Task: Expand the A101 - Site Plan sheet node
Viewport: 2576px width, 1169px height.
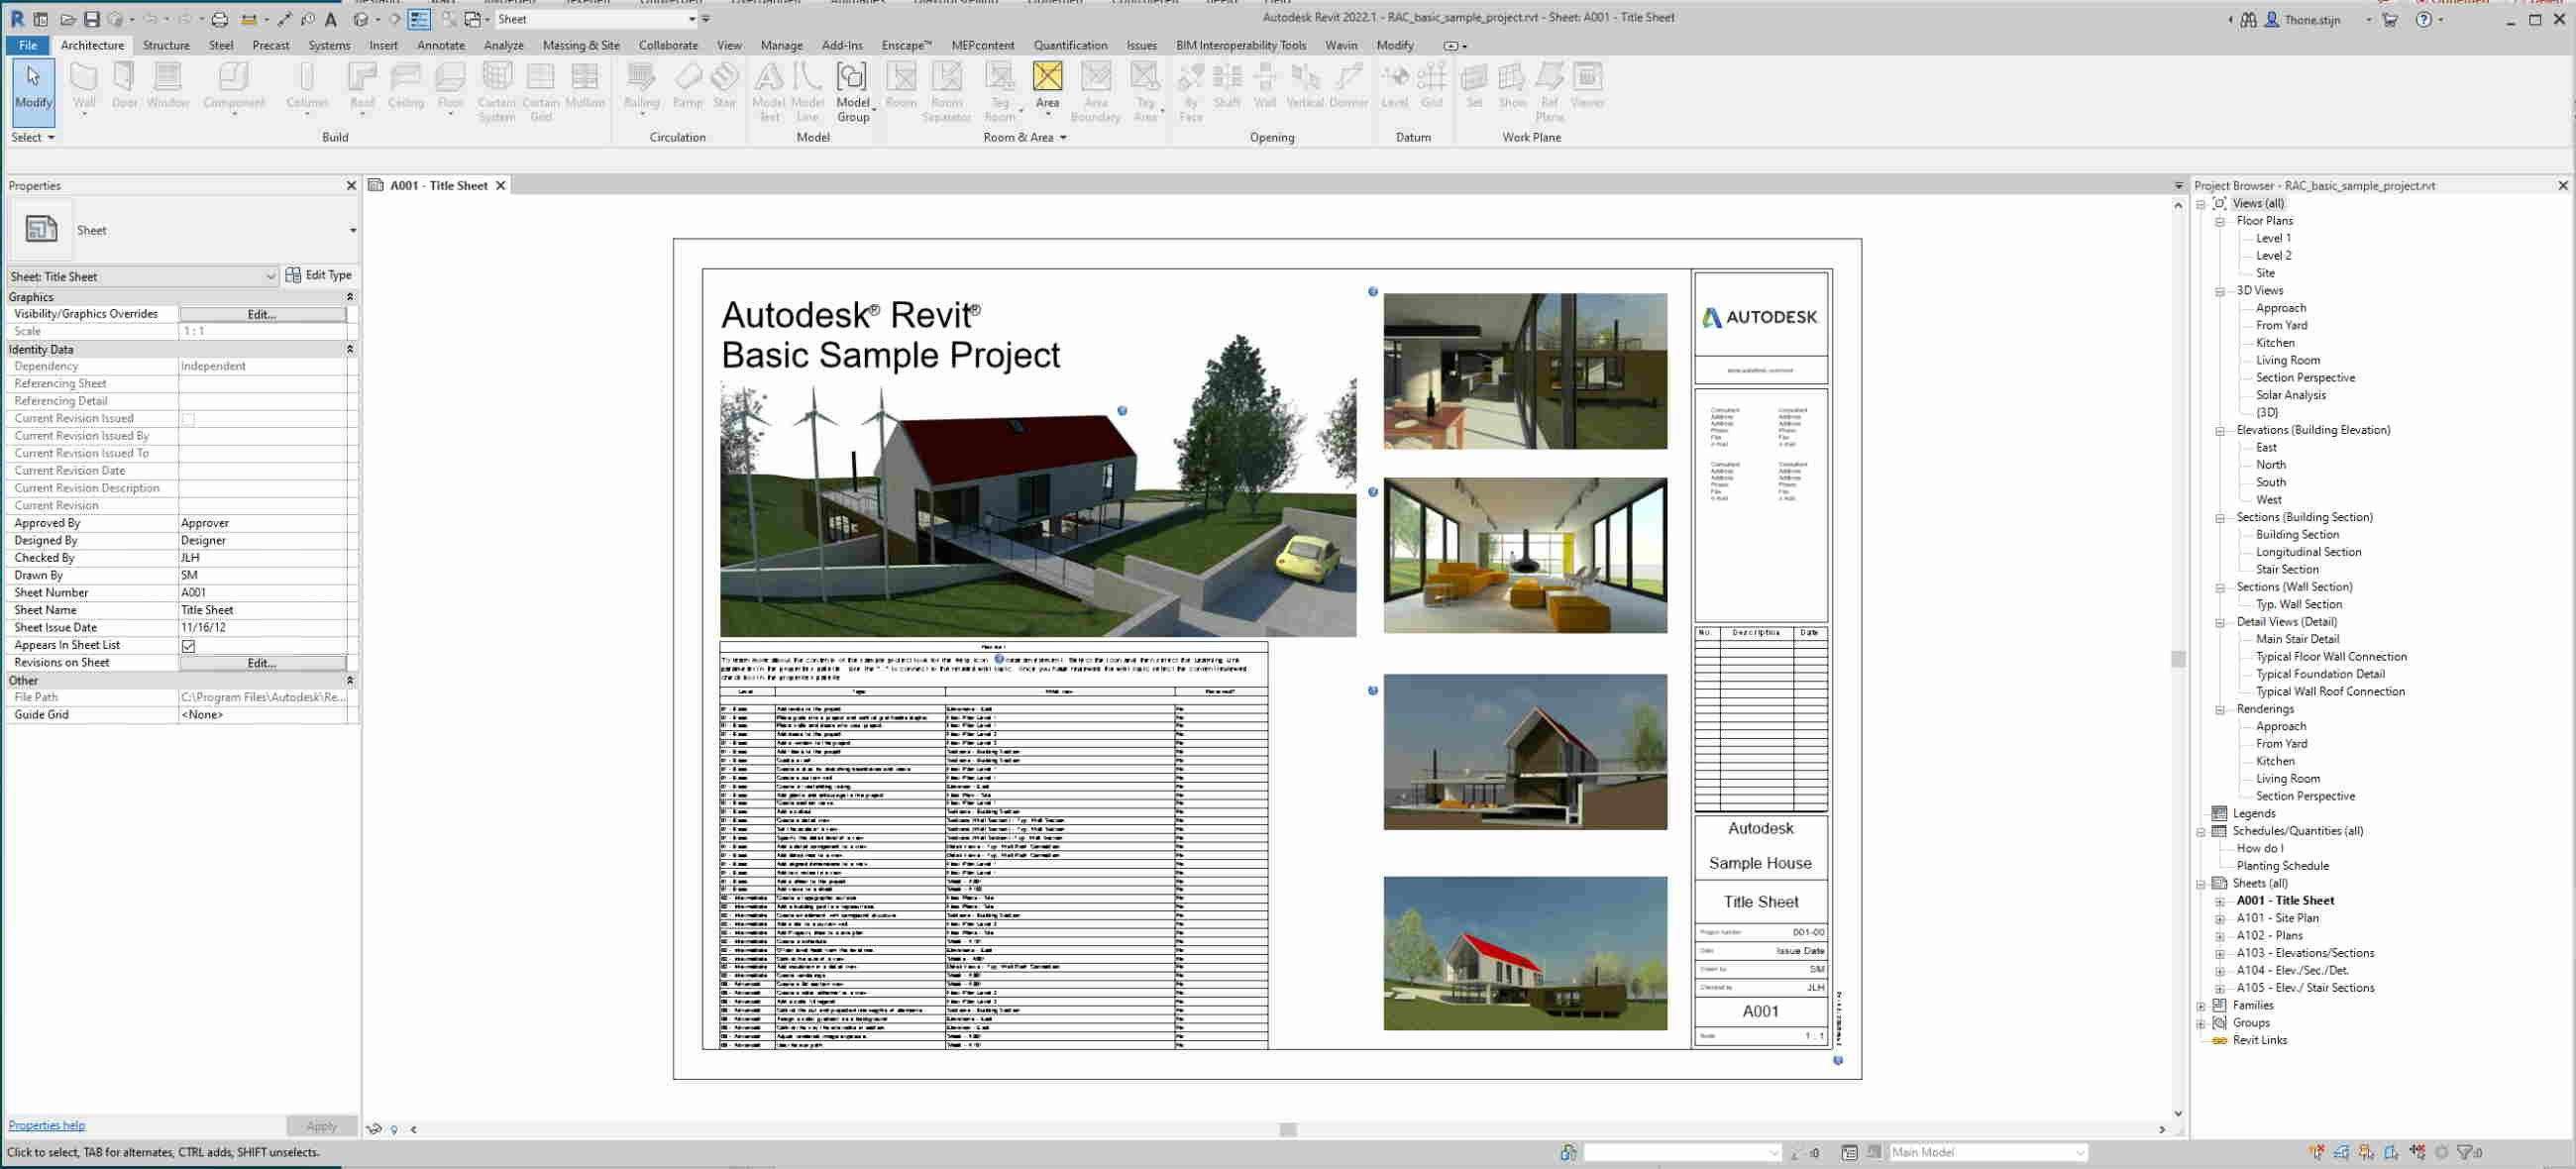Action: pos(2219,918)
